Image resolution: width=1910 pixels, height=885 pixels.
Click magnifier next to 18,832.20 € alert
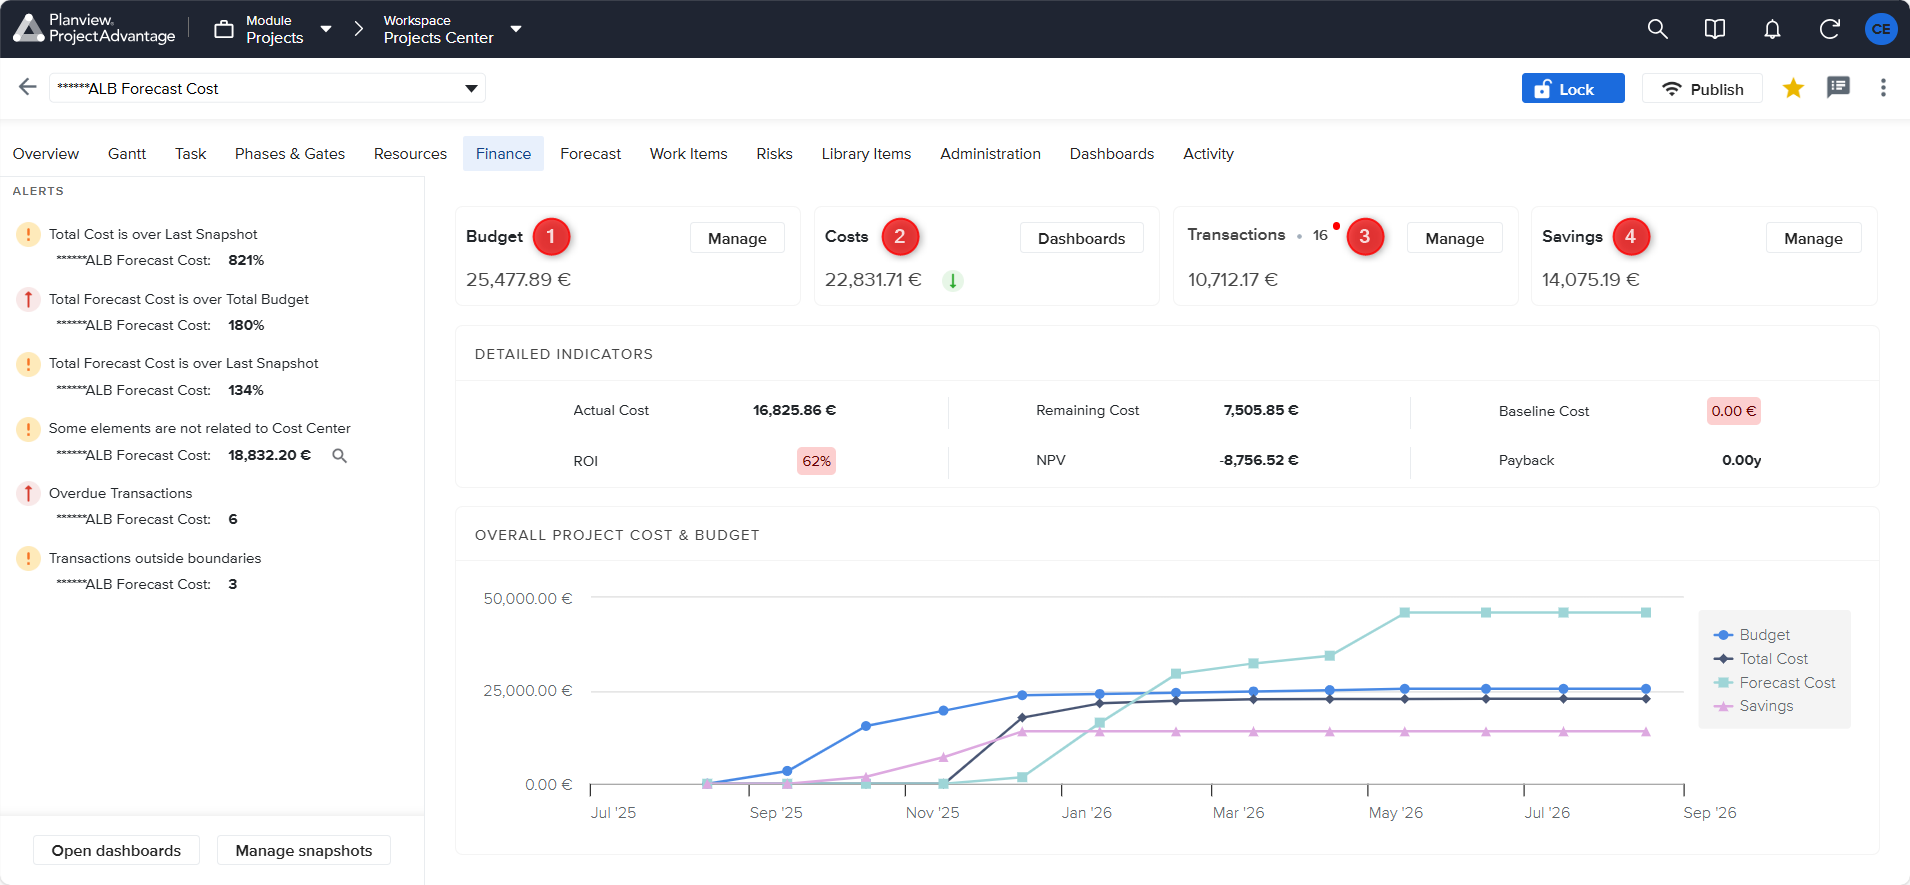(340, 456)
